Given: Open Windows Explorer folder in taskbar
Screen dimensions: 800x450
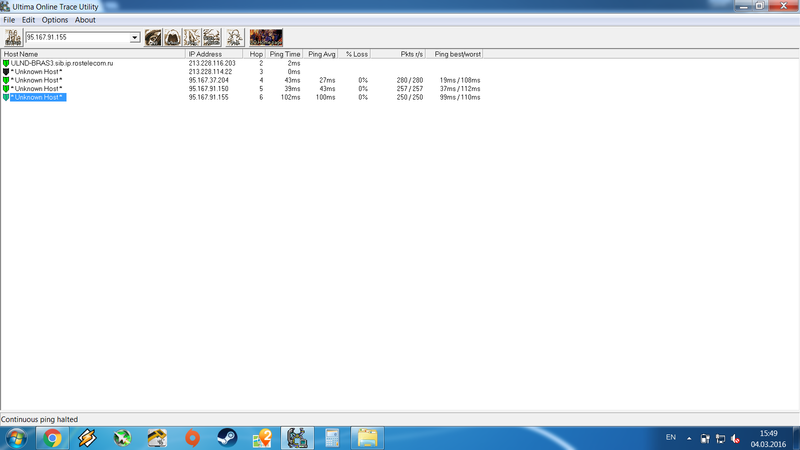Looking at the screenshot, I should [x=367, y=438].
